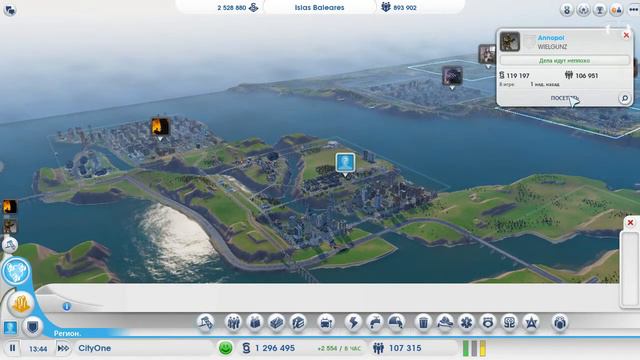640x360 pixels.
Task: Click the treasury amount 1 296 495
Action: (x=275, y=348)
